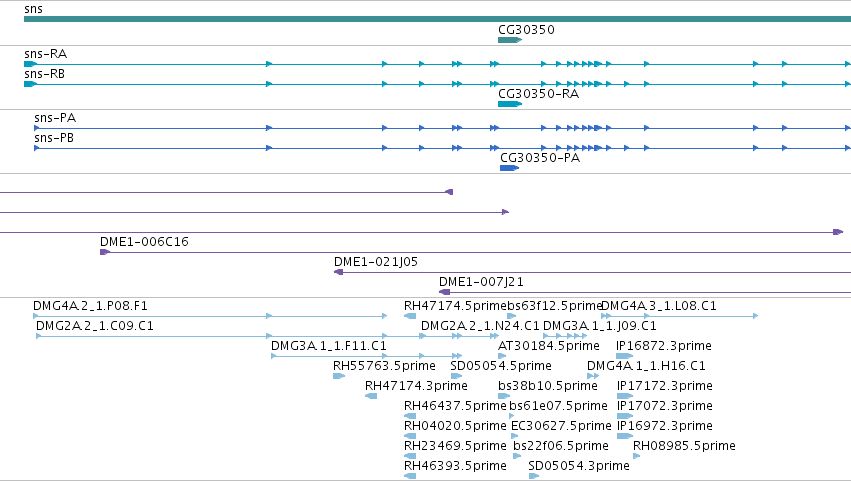
Task: Click the sns gene label
Action: pyautogui.click(x=33, y=9)
